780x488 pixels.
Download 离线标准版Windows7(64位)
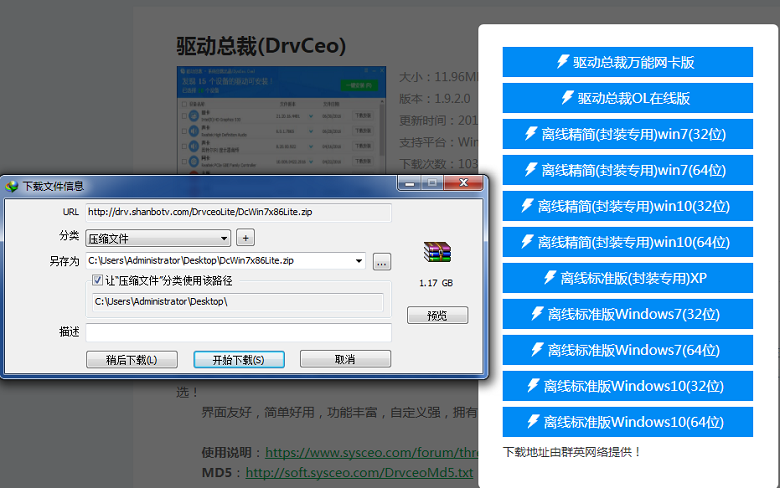coord(627,350)
